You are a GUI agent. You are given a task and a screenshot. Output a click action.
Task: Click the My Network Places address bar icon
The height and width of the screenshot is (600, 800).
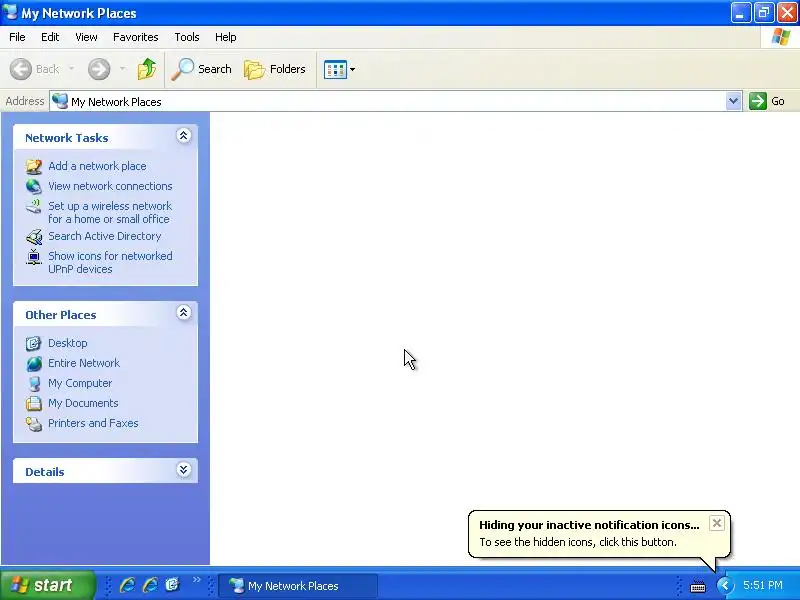pyautogui.click(x=60, y=101)
